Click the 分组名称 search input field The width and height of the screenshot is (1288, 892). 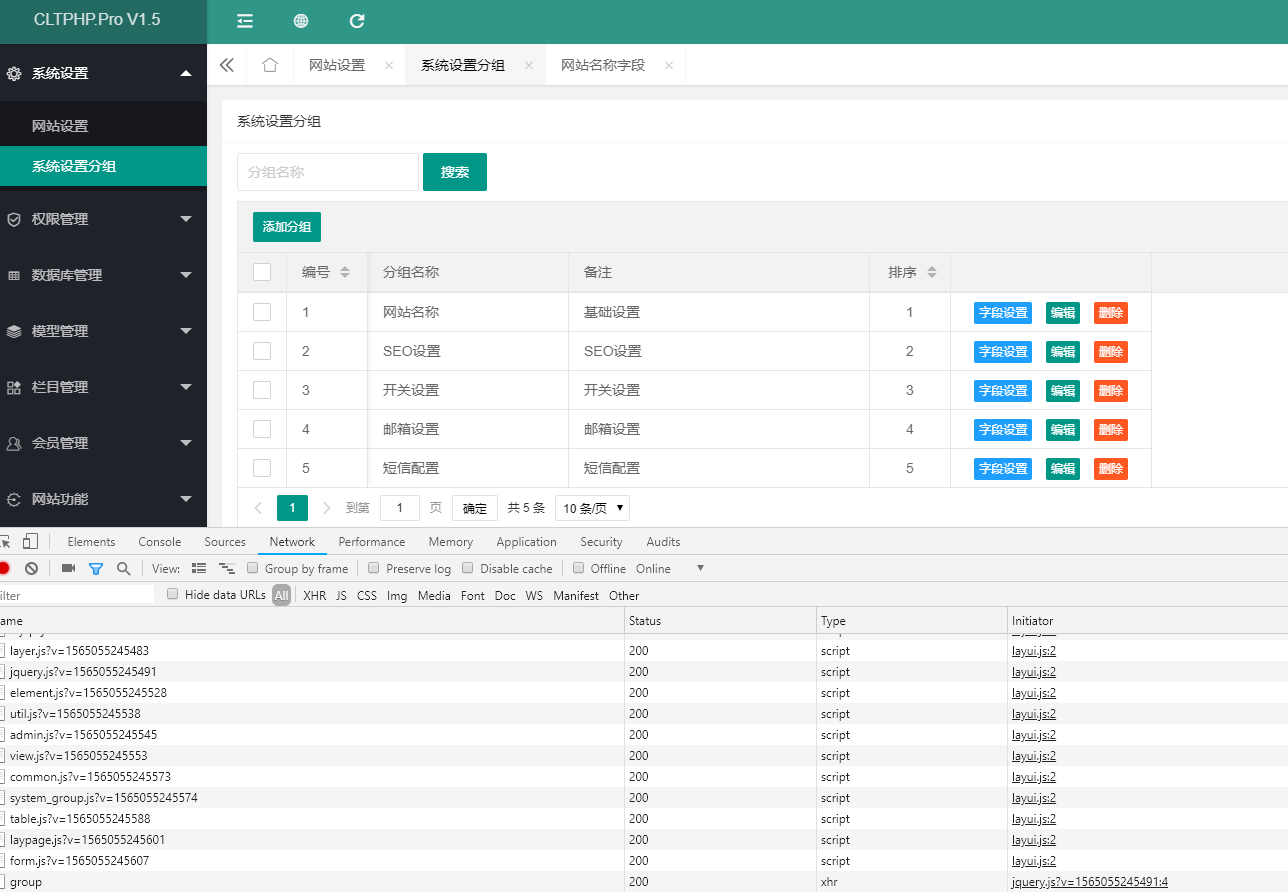[x=328, y=172]
